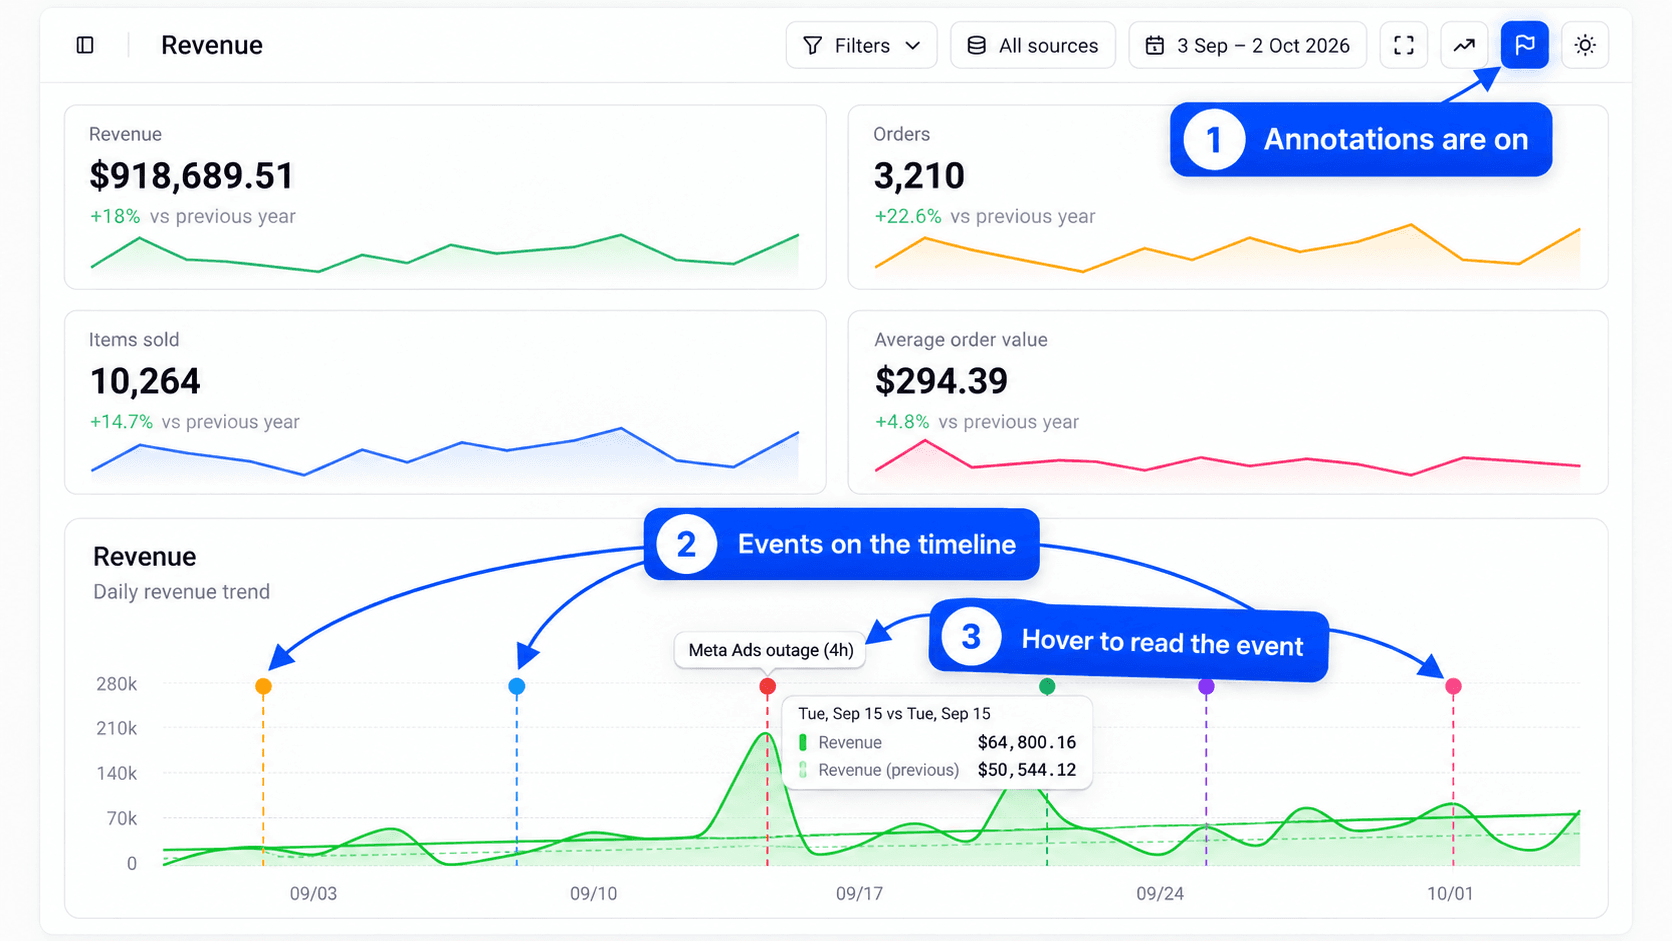1672x941 pixels.
Task: Click the Tue, Sep 15 tooltip heading
Action: 894,713
